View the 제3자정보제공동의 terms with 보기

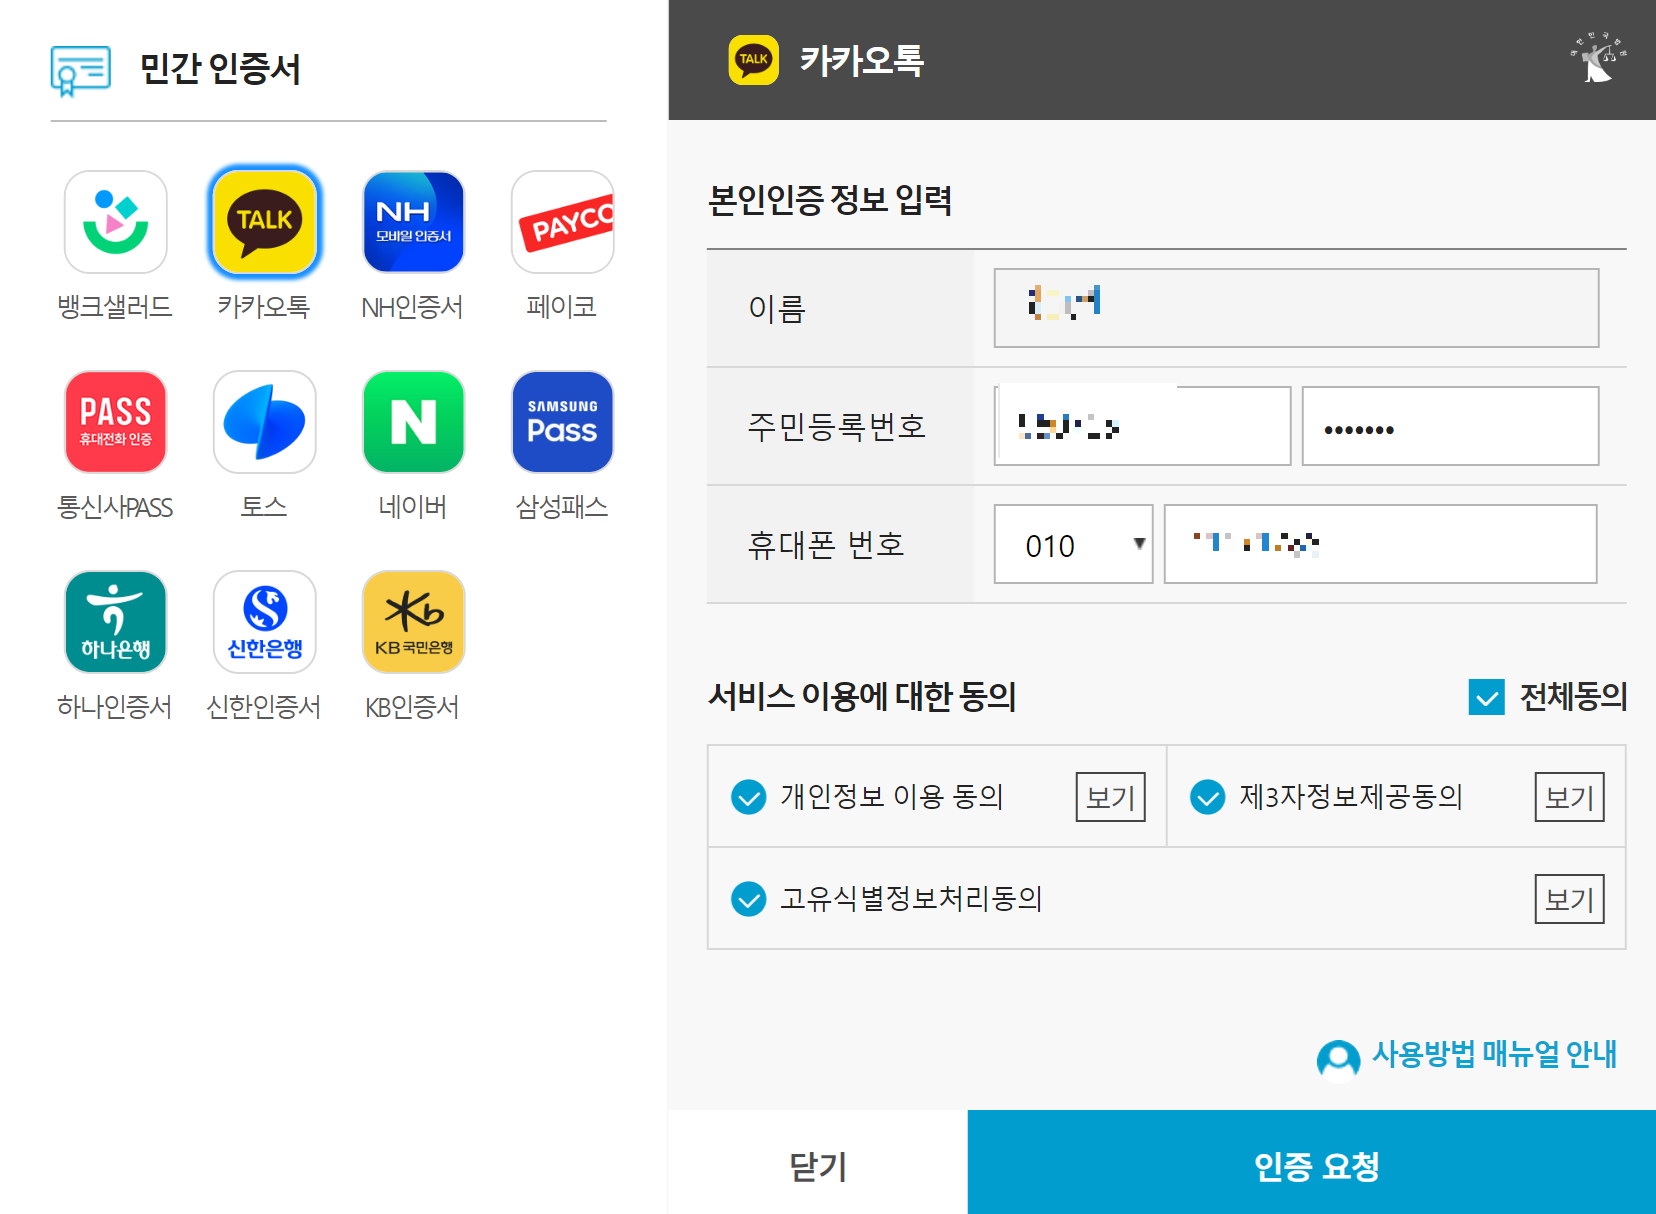click(x=1570, y=797)
